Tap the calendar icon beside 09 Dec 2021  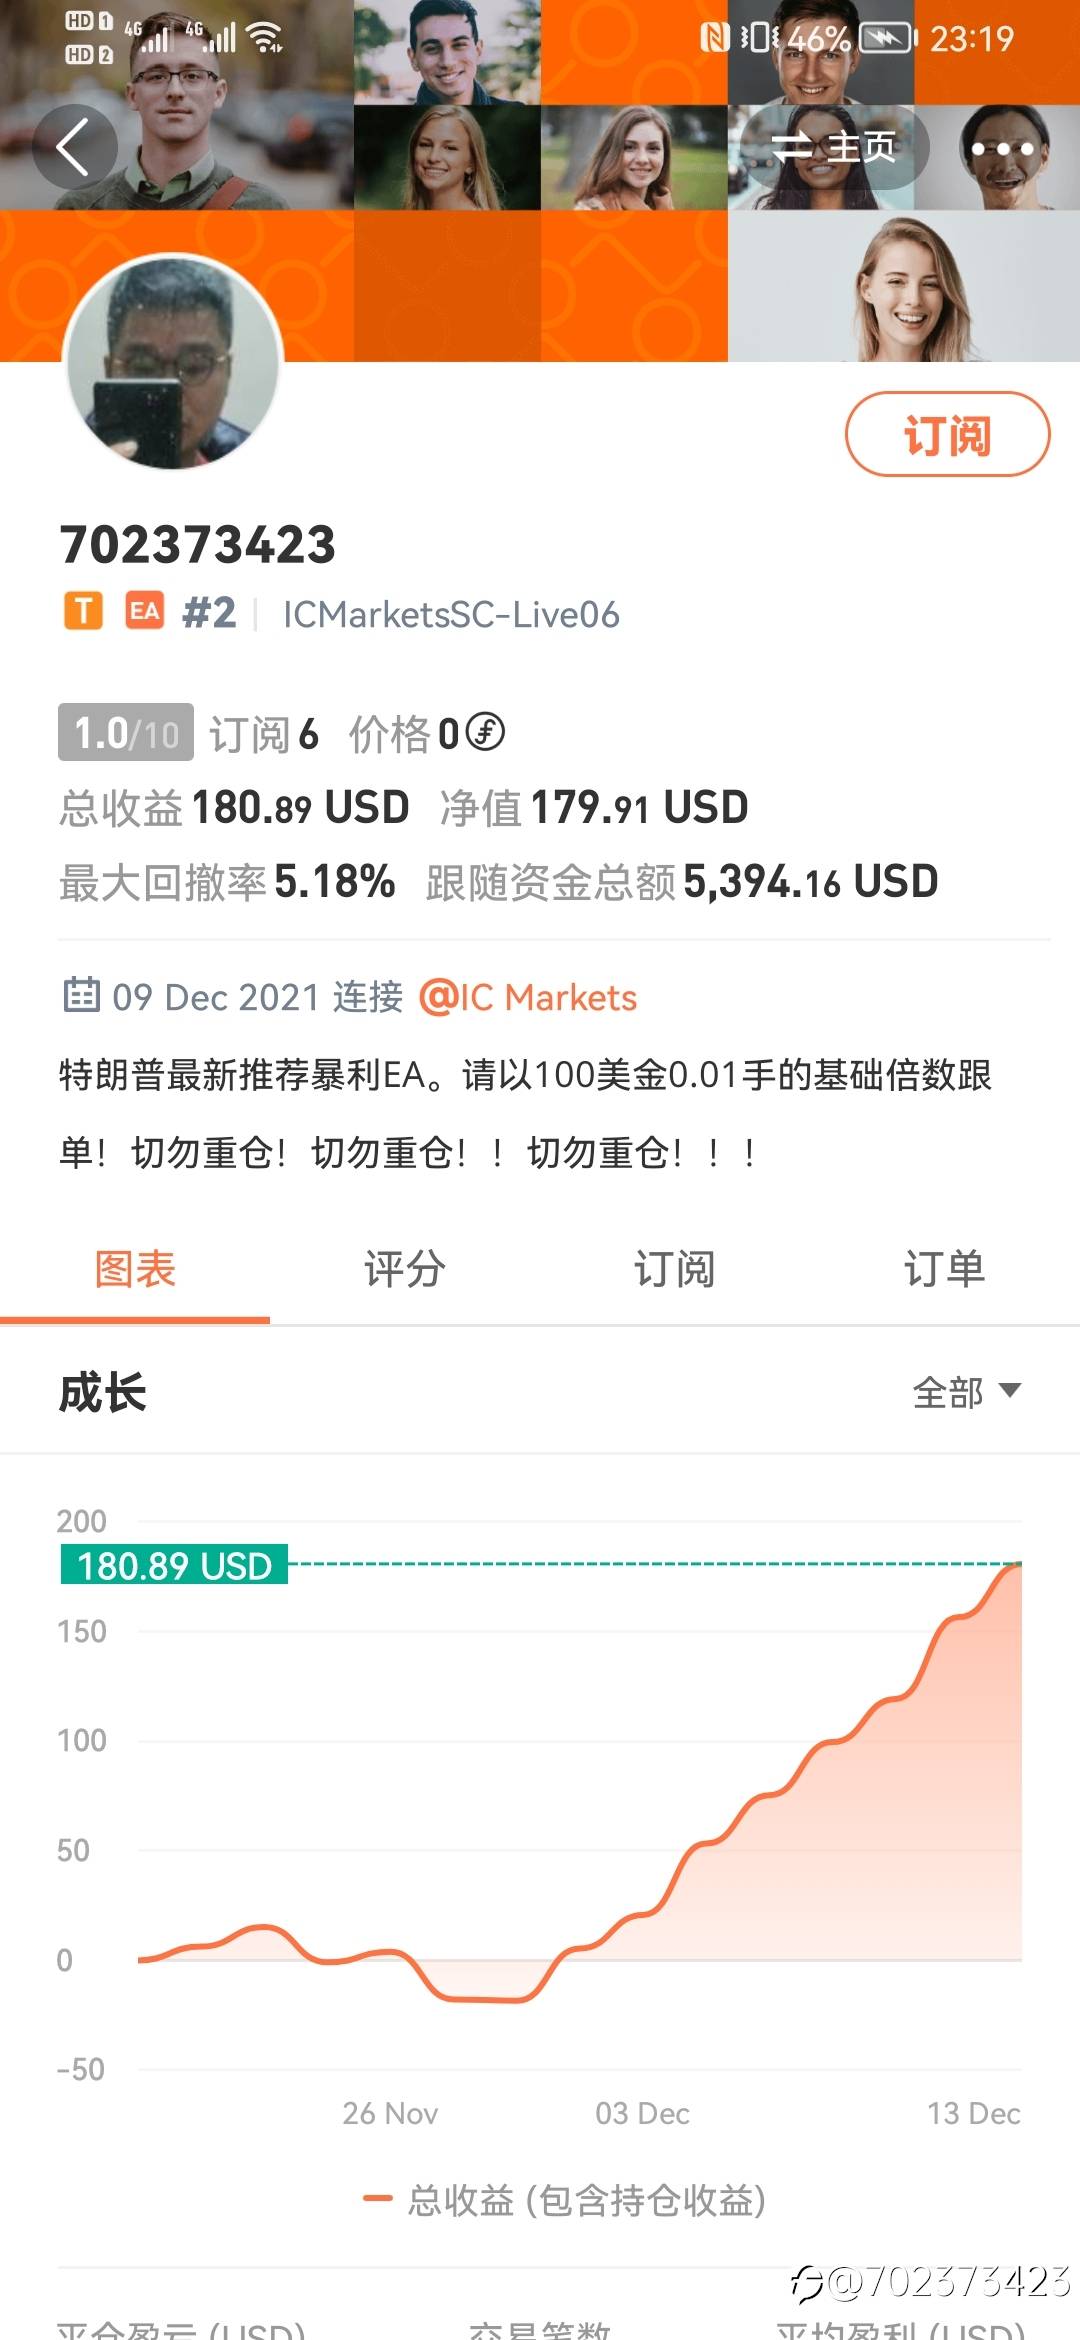(81, 996)
